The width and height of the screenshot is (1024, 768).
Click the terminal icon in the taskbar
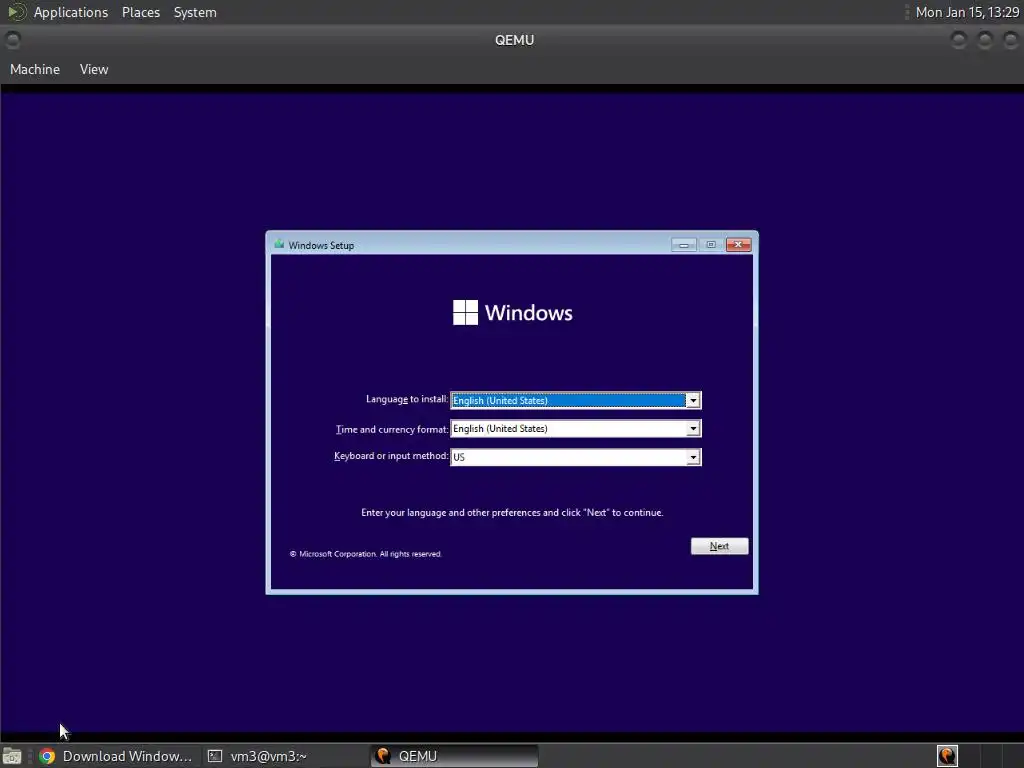pos(215,756)
